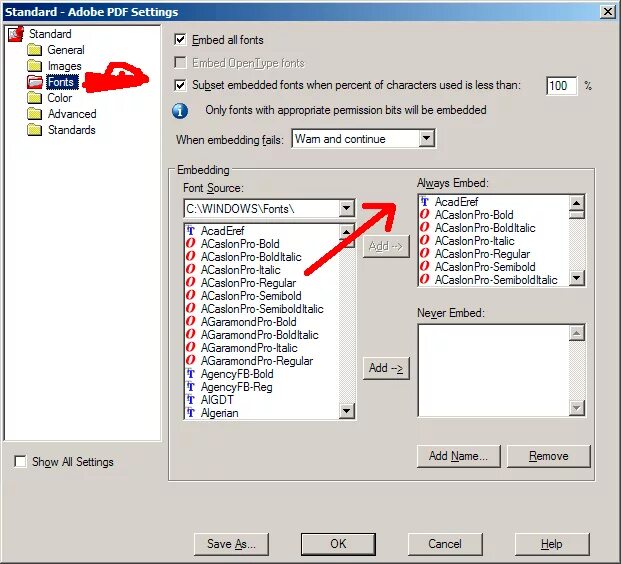Screen dimensions: 621x564
Task: Select ACaslonPro-Semibold in Always Embed list
Action: click(x=485, y=267)
